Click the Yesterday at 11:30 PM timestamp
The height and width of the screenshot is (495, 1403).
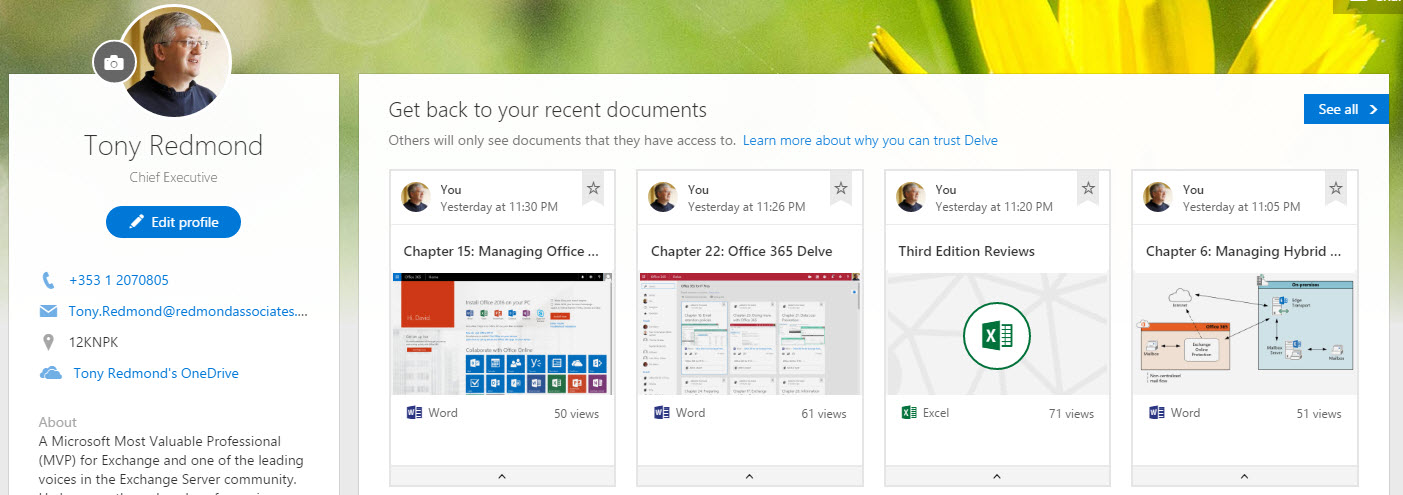(x=499, y=207)
